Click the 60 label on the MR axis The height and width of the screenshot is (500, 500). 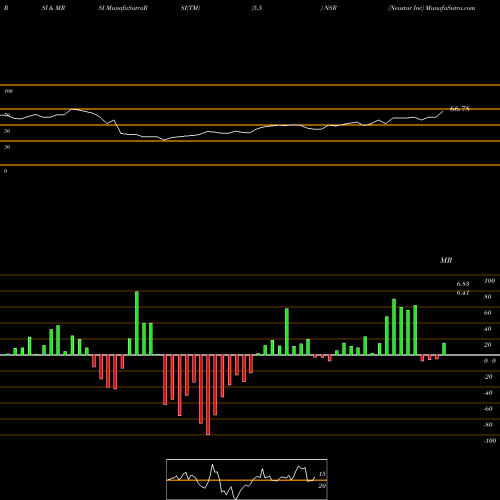[x=488, y=313]
